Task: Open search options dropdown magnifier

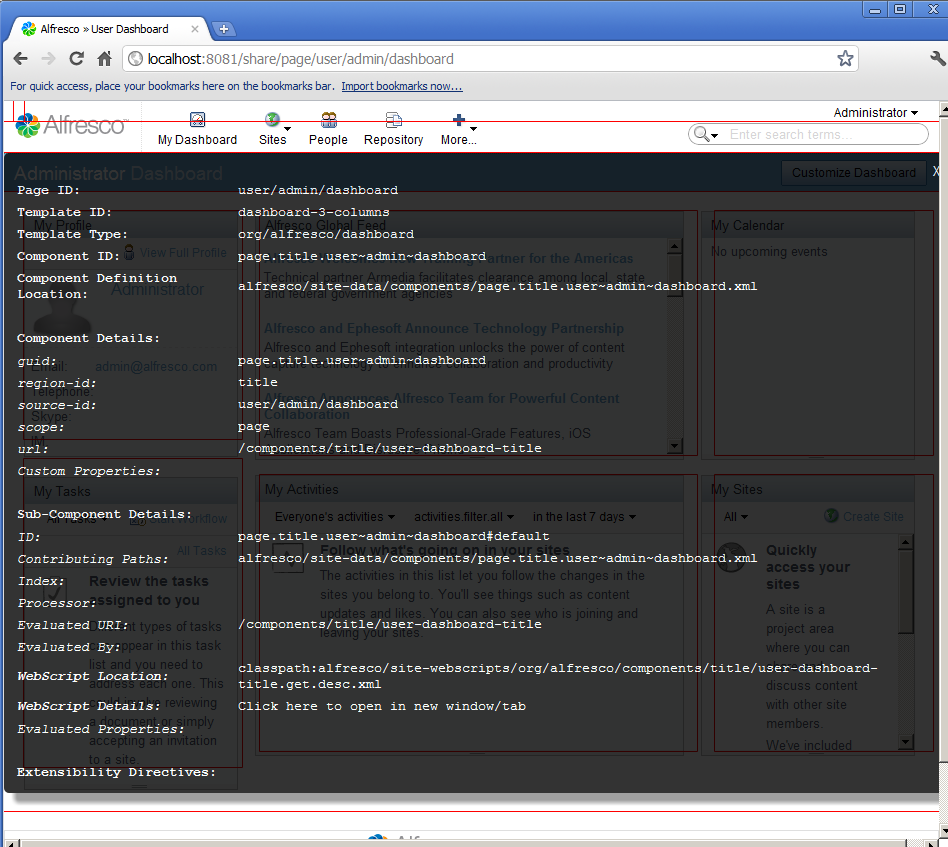Action: (705, 134)
